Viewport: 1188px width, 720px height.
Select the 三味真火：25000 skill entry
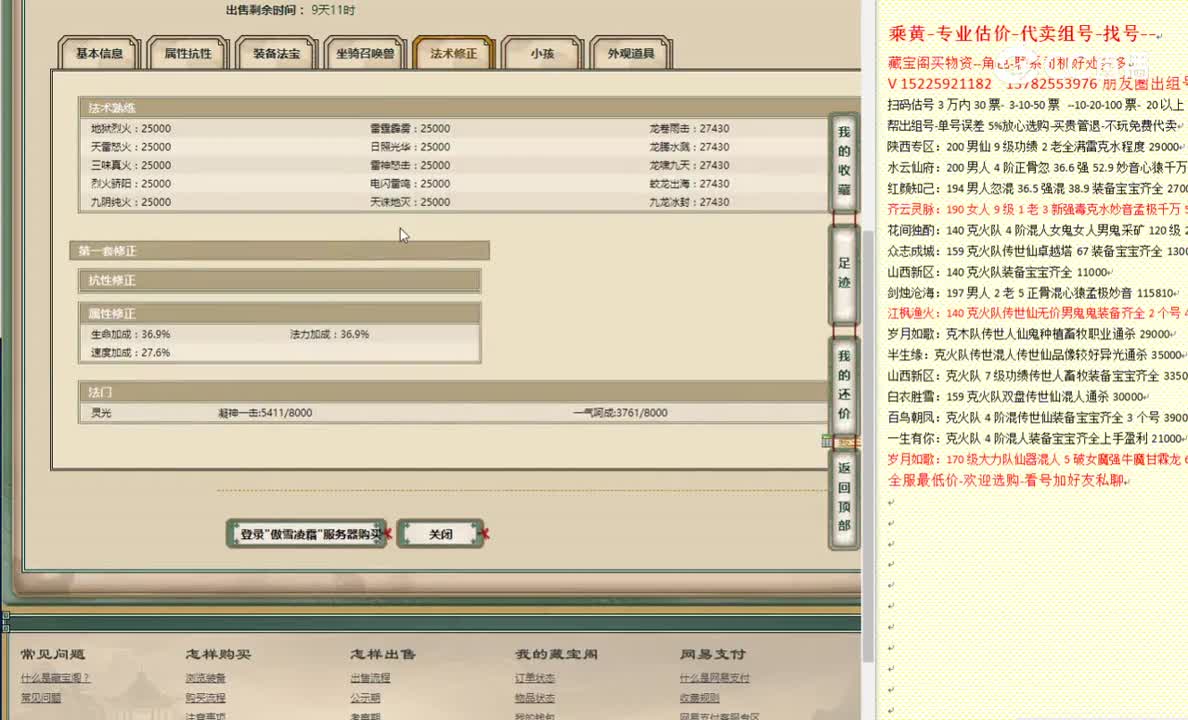tap(130, 165)
